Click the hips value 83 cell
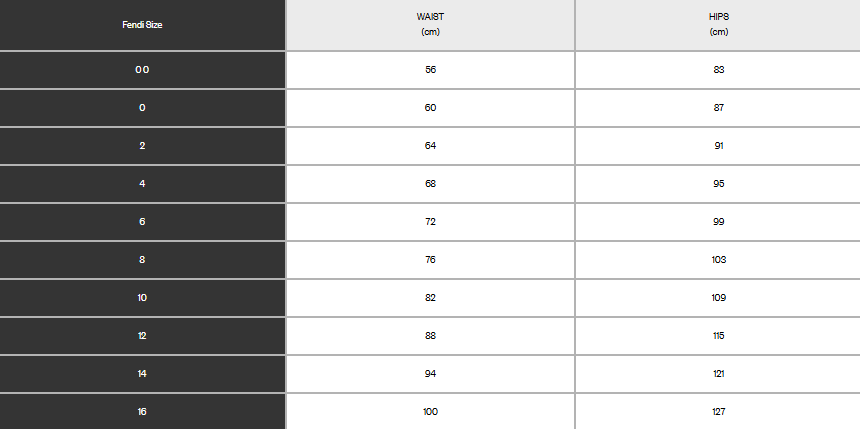 pyautogui.click(x=718, y=70)
